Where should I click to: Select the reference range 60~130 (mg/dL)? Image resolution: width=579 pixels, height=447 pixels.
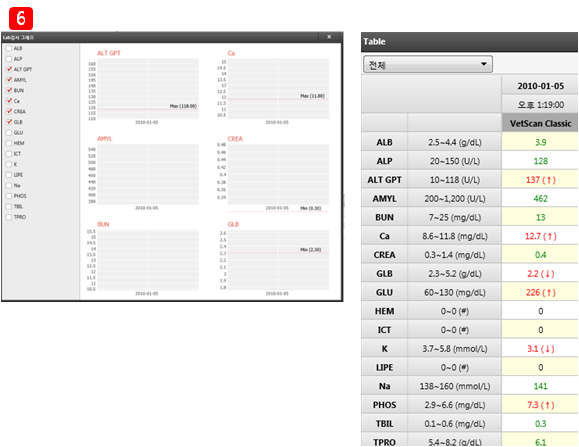(x=455, y=292)
